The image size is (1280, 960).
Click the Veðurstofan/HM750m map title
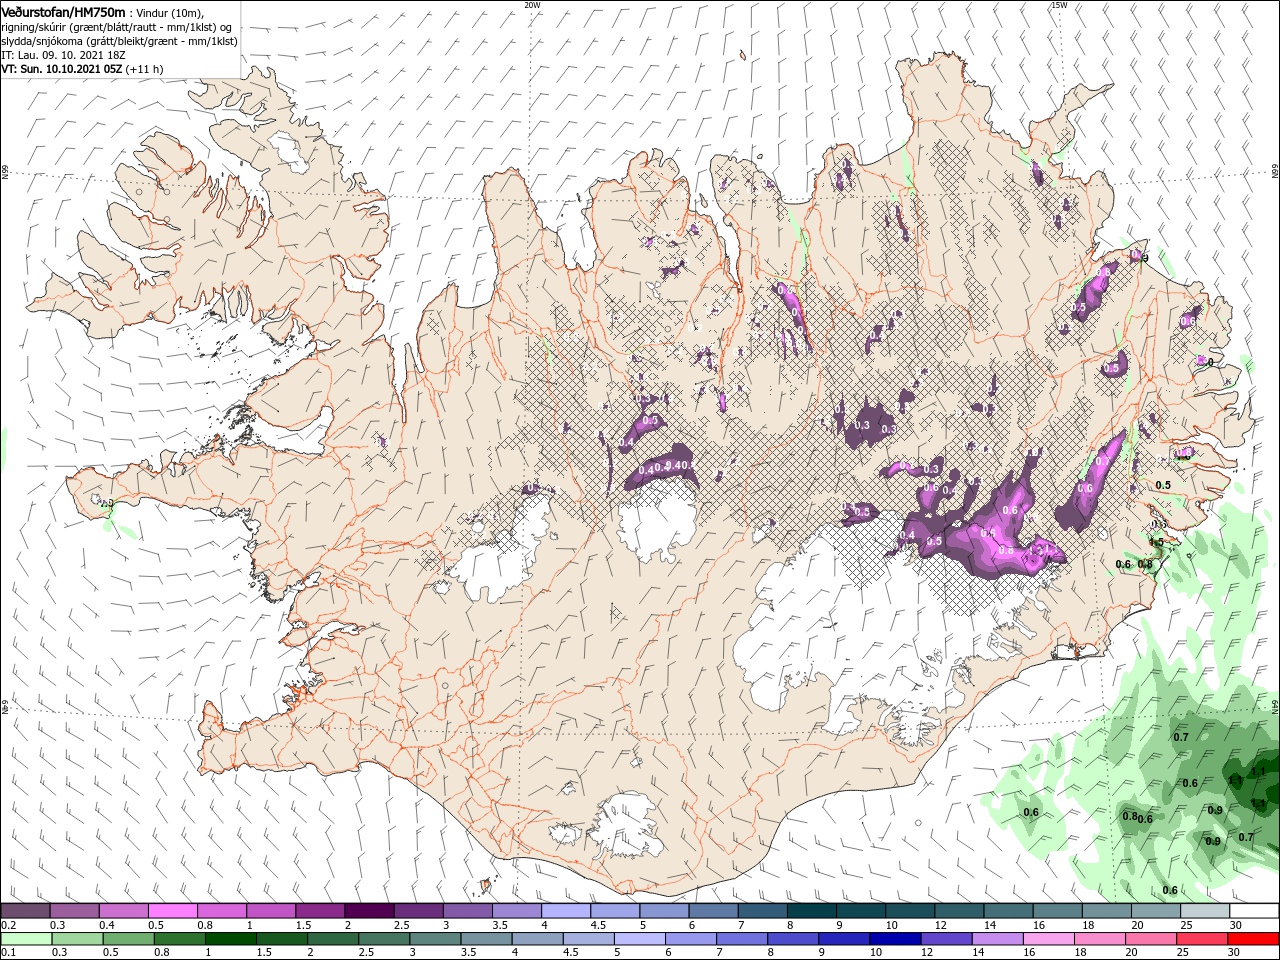64,11
